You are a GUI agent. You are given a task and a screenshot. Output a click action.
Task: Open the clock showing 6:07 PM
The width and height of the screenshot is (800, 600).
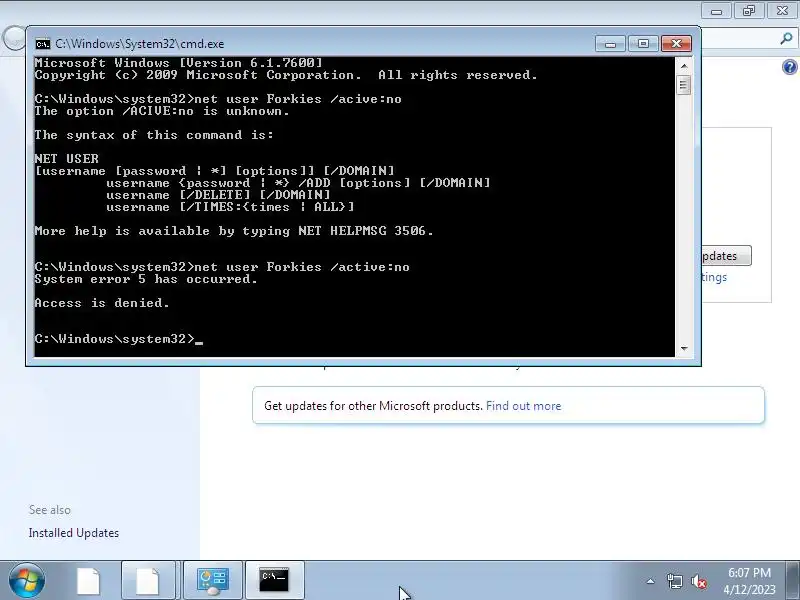tap(749, 572)
